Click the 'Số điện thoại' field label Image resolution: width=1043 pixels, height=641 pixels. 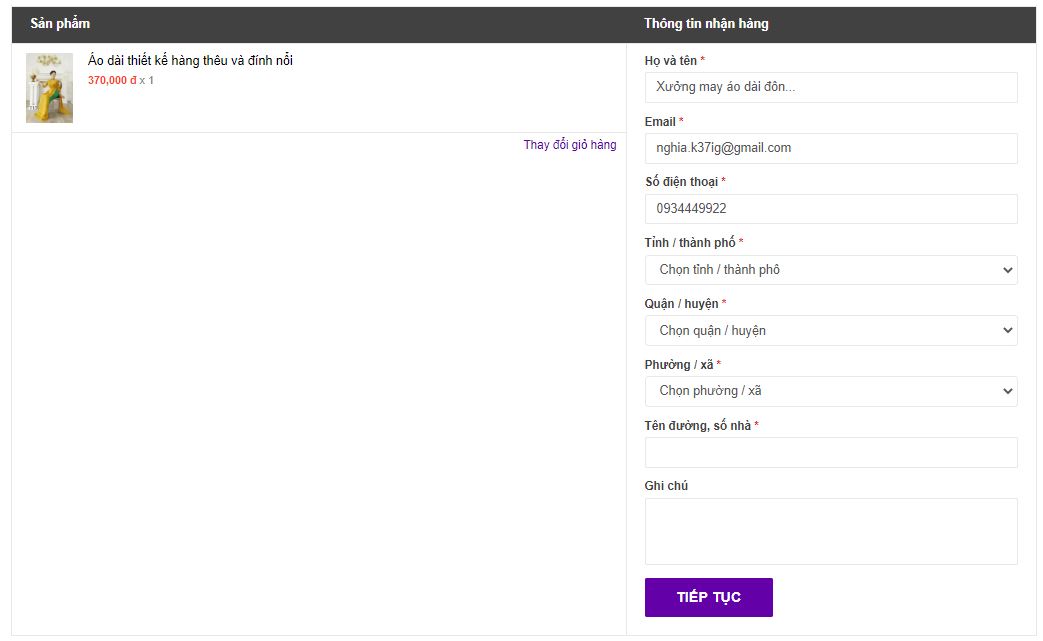pos(681,182)
